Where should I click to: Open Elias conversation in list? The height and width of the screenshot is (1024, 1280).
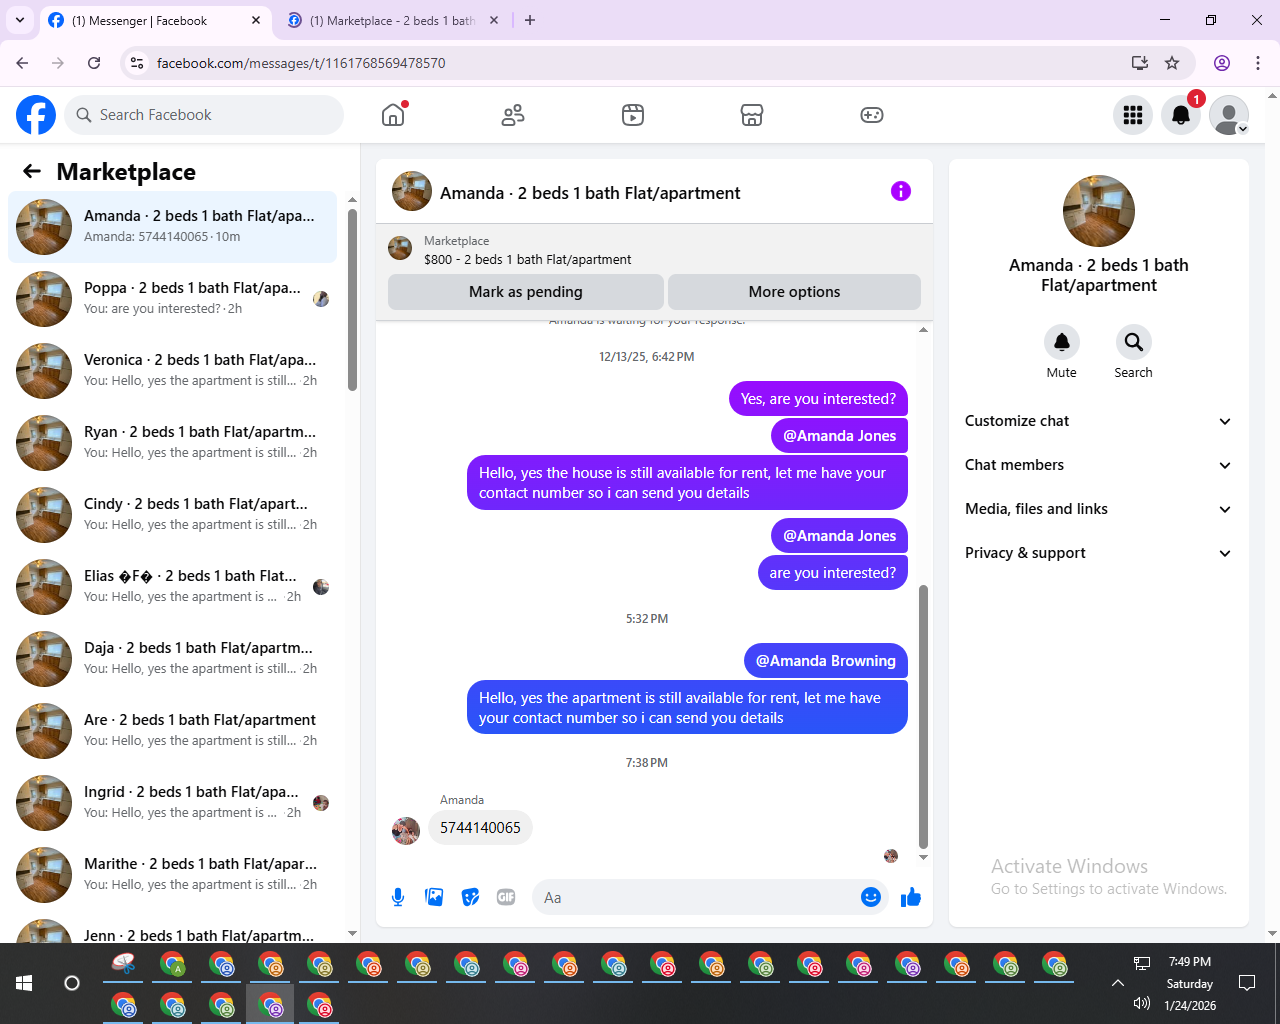pyautogui.click(x=172, y=587)
